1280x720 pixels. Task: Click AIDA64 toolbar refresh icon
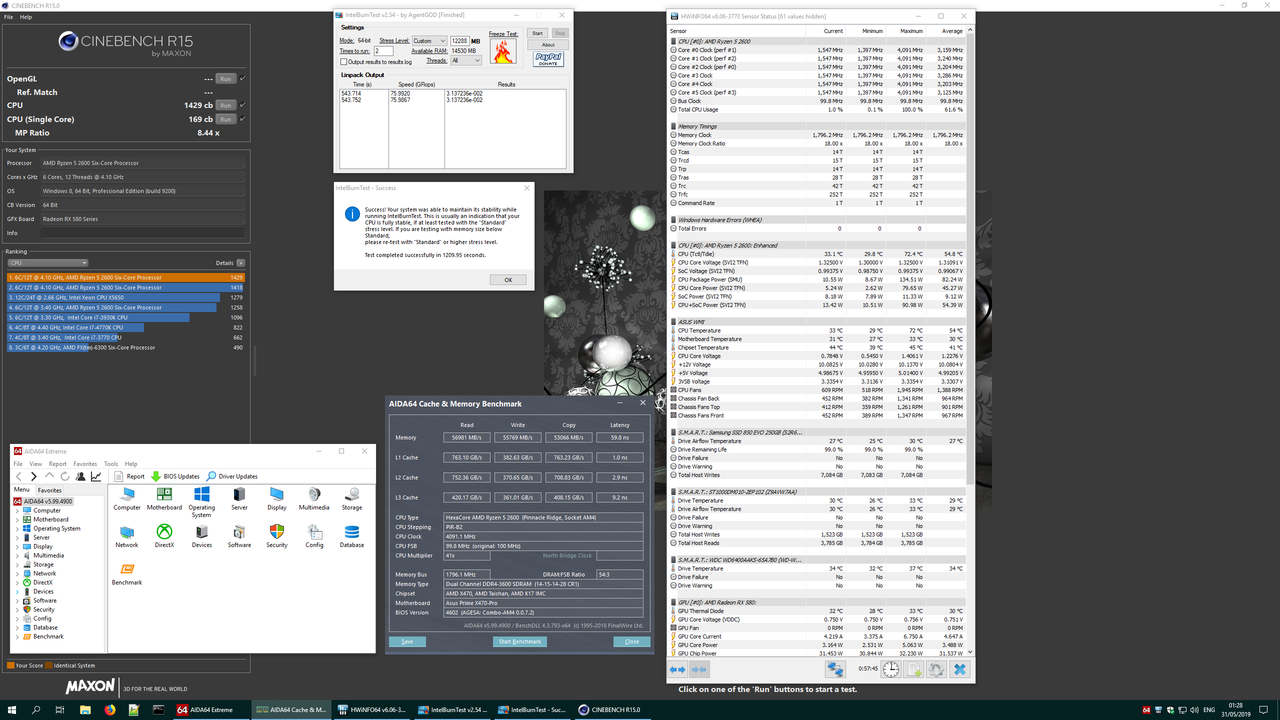(65, 476)
